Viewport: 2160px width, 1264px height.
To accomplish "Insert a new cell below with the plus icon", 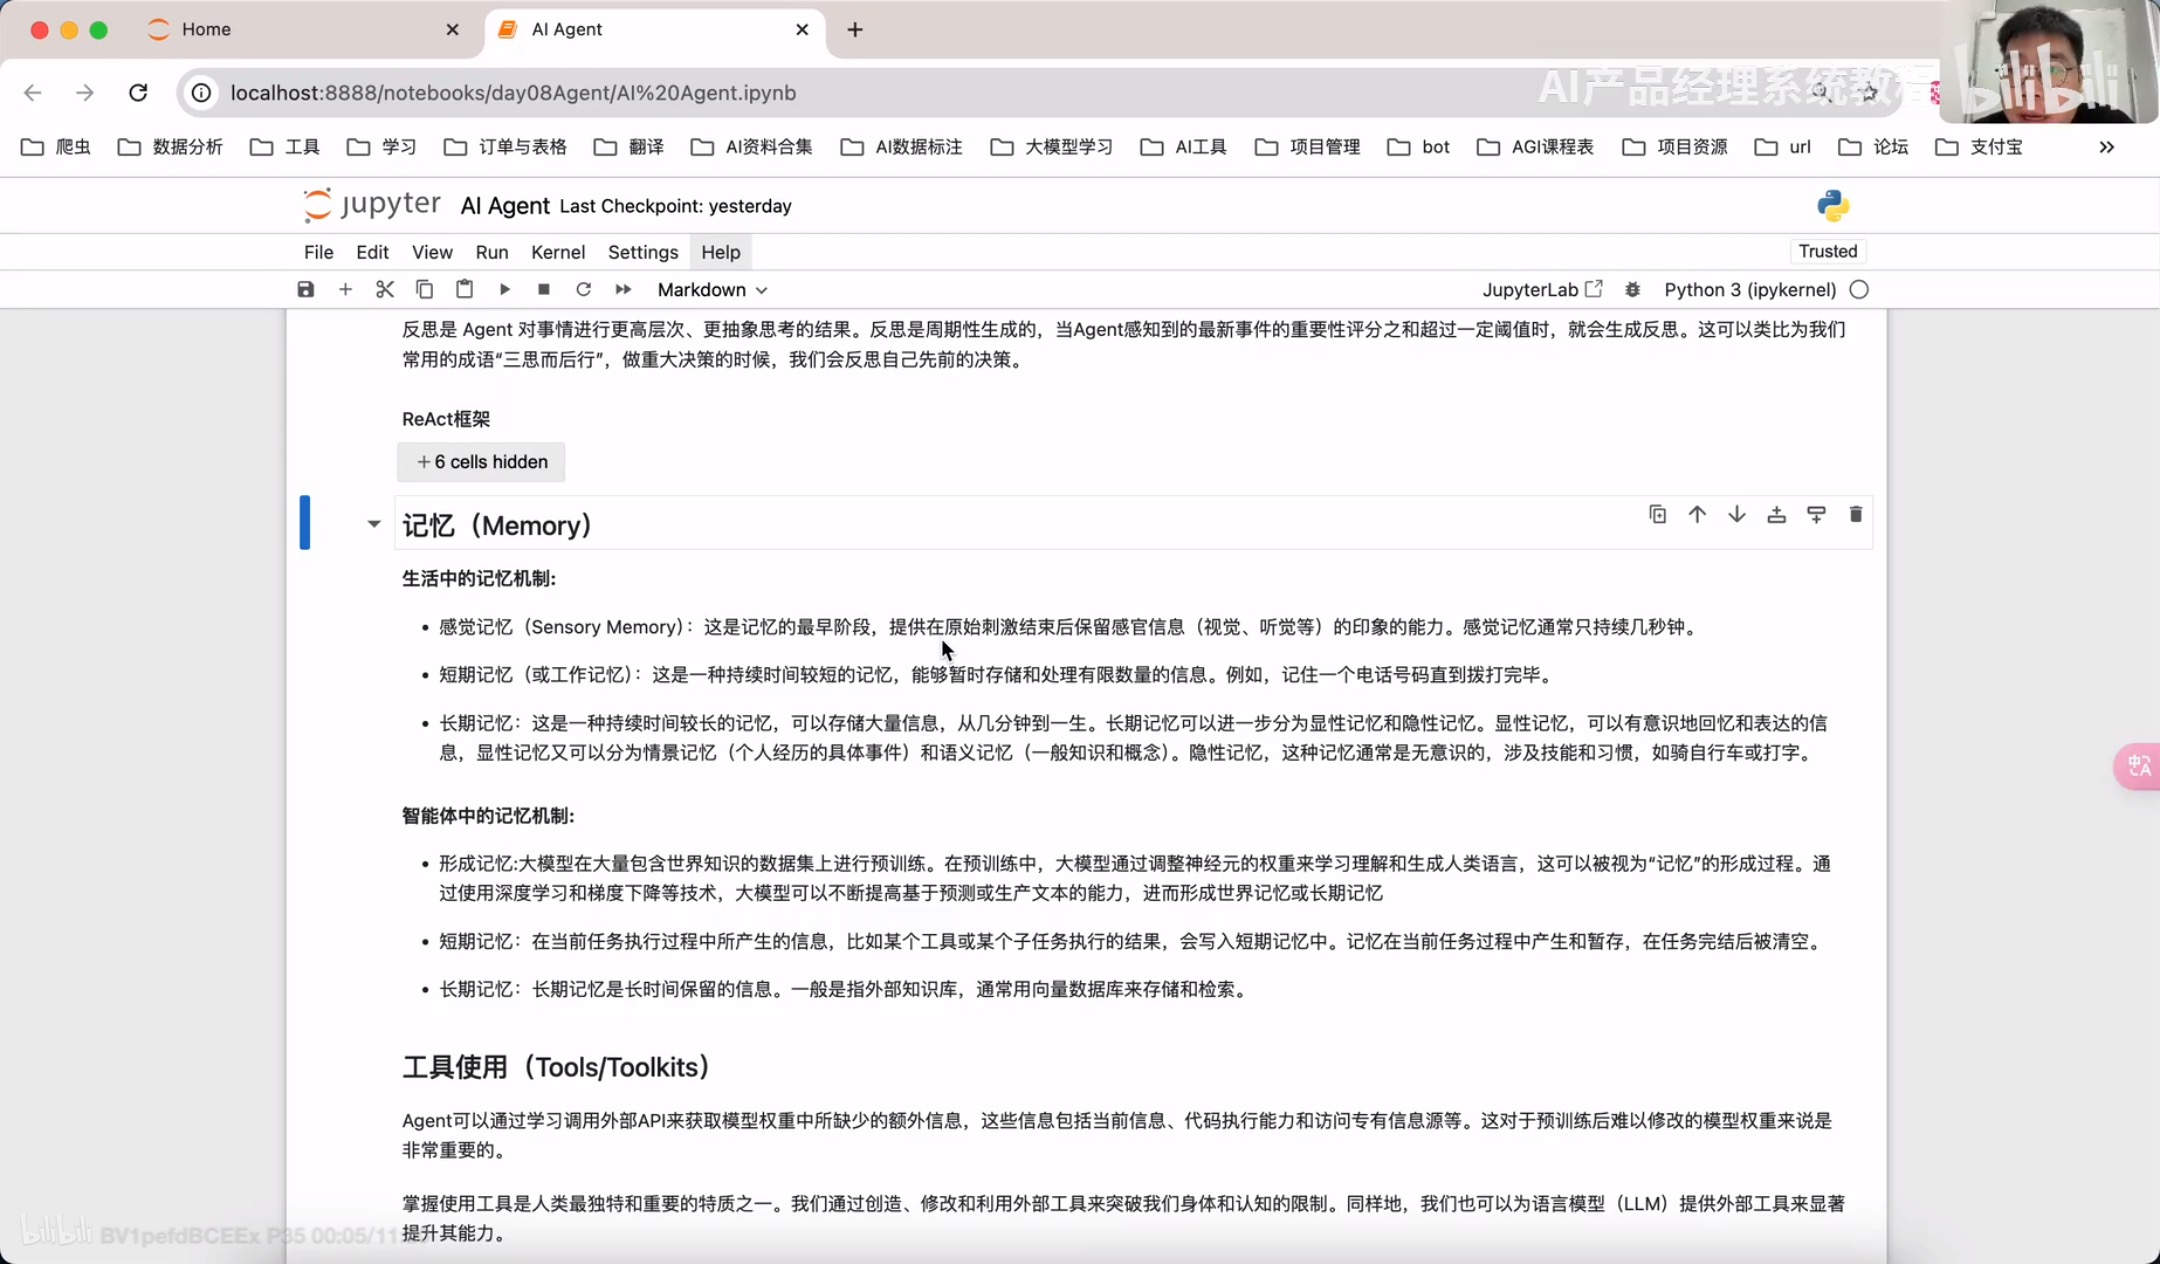I will pyautogui.click(x=345, y=290).
